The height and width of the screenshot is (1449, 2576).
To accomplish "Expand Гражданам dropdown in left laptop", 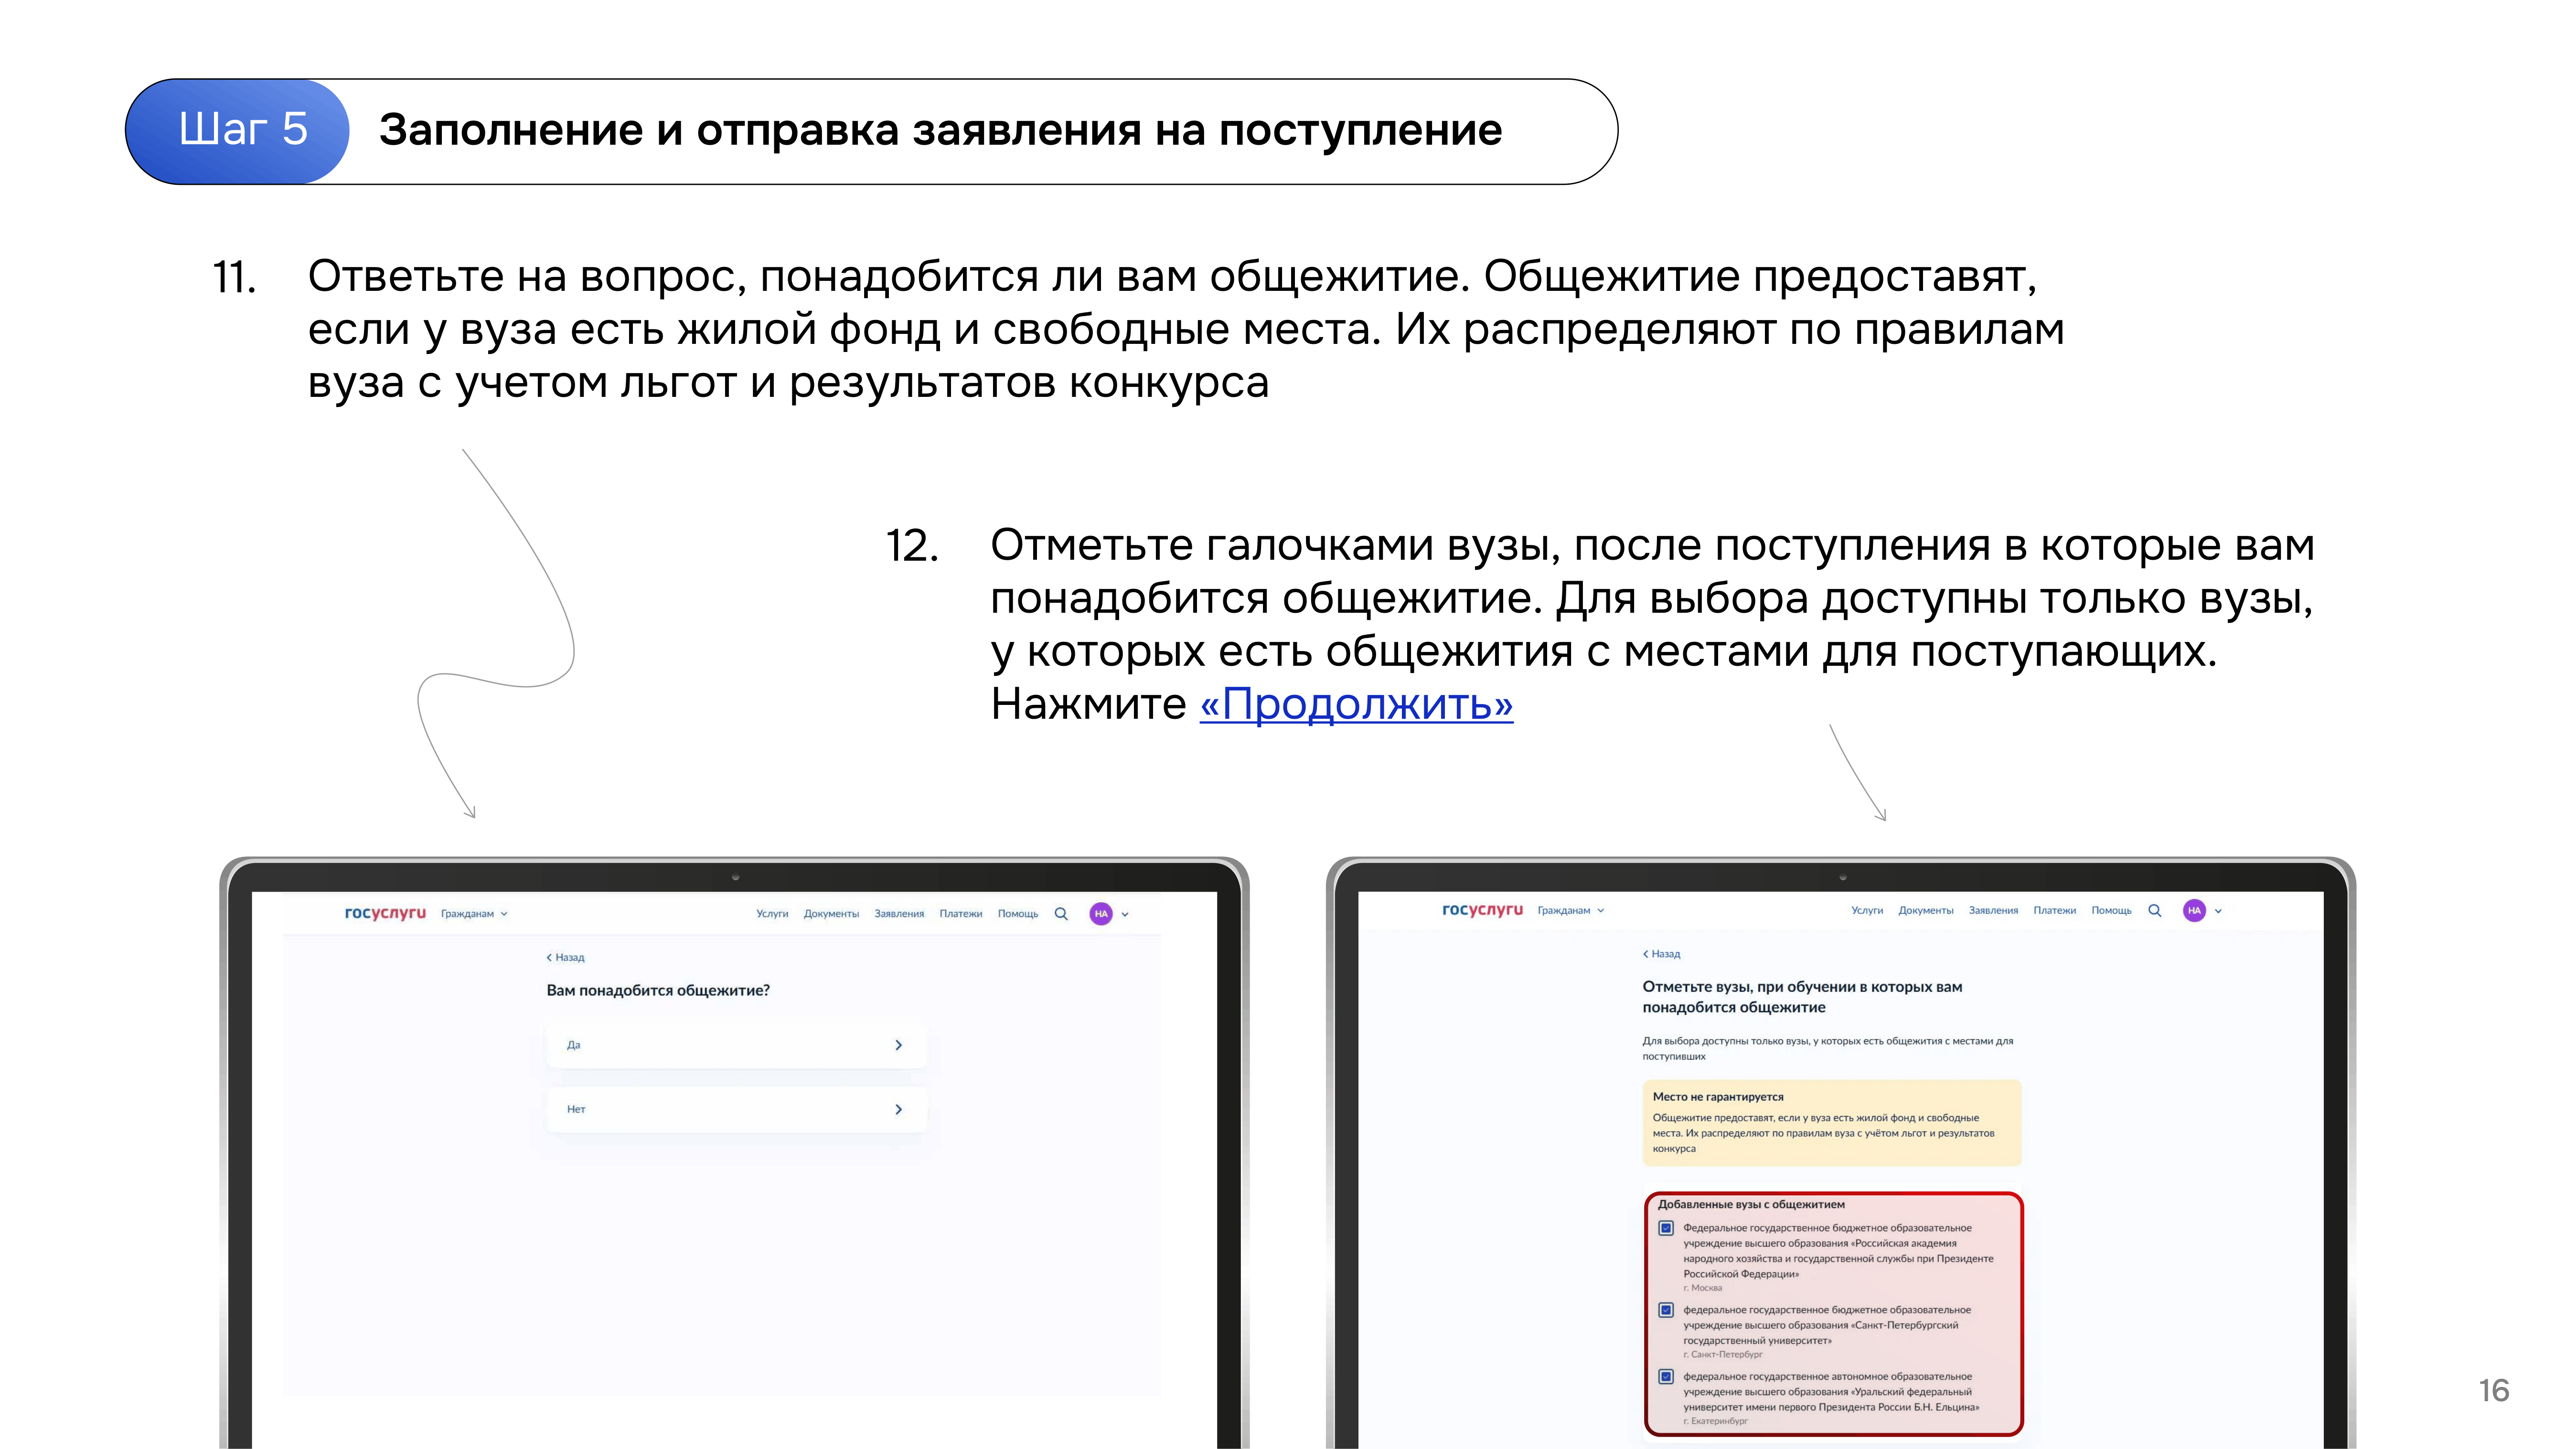I will coord(475,914).
